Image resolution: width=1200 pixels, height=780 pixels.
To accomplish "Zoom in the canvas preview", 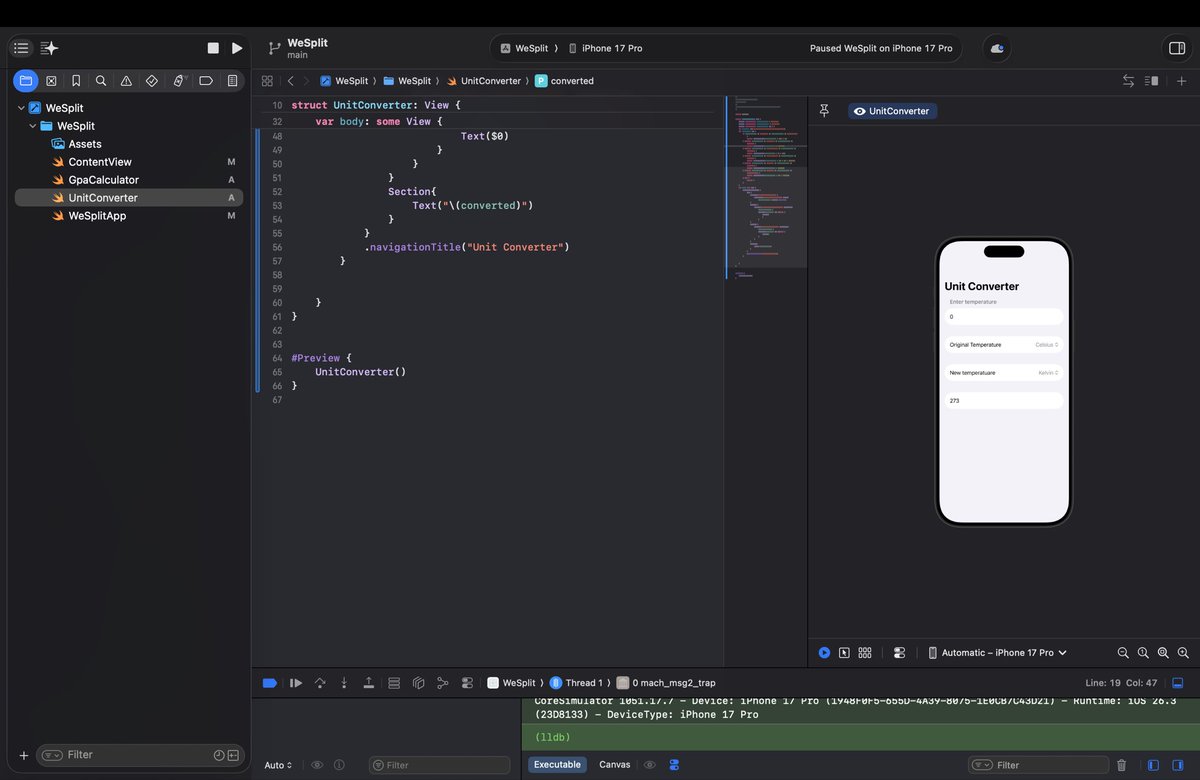I will 1183,653.
